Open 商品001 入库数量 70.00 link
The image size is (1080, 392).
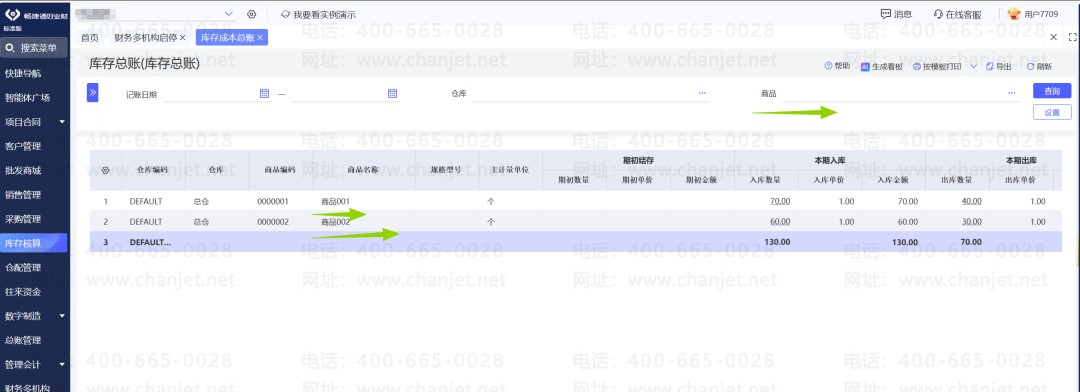(x=780, y=202)
